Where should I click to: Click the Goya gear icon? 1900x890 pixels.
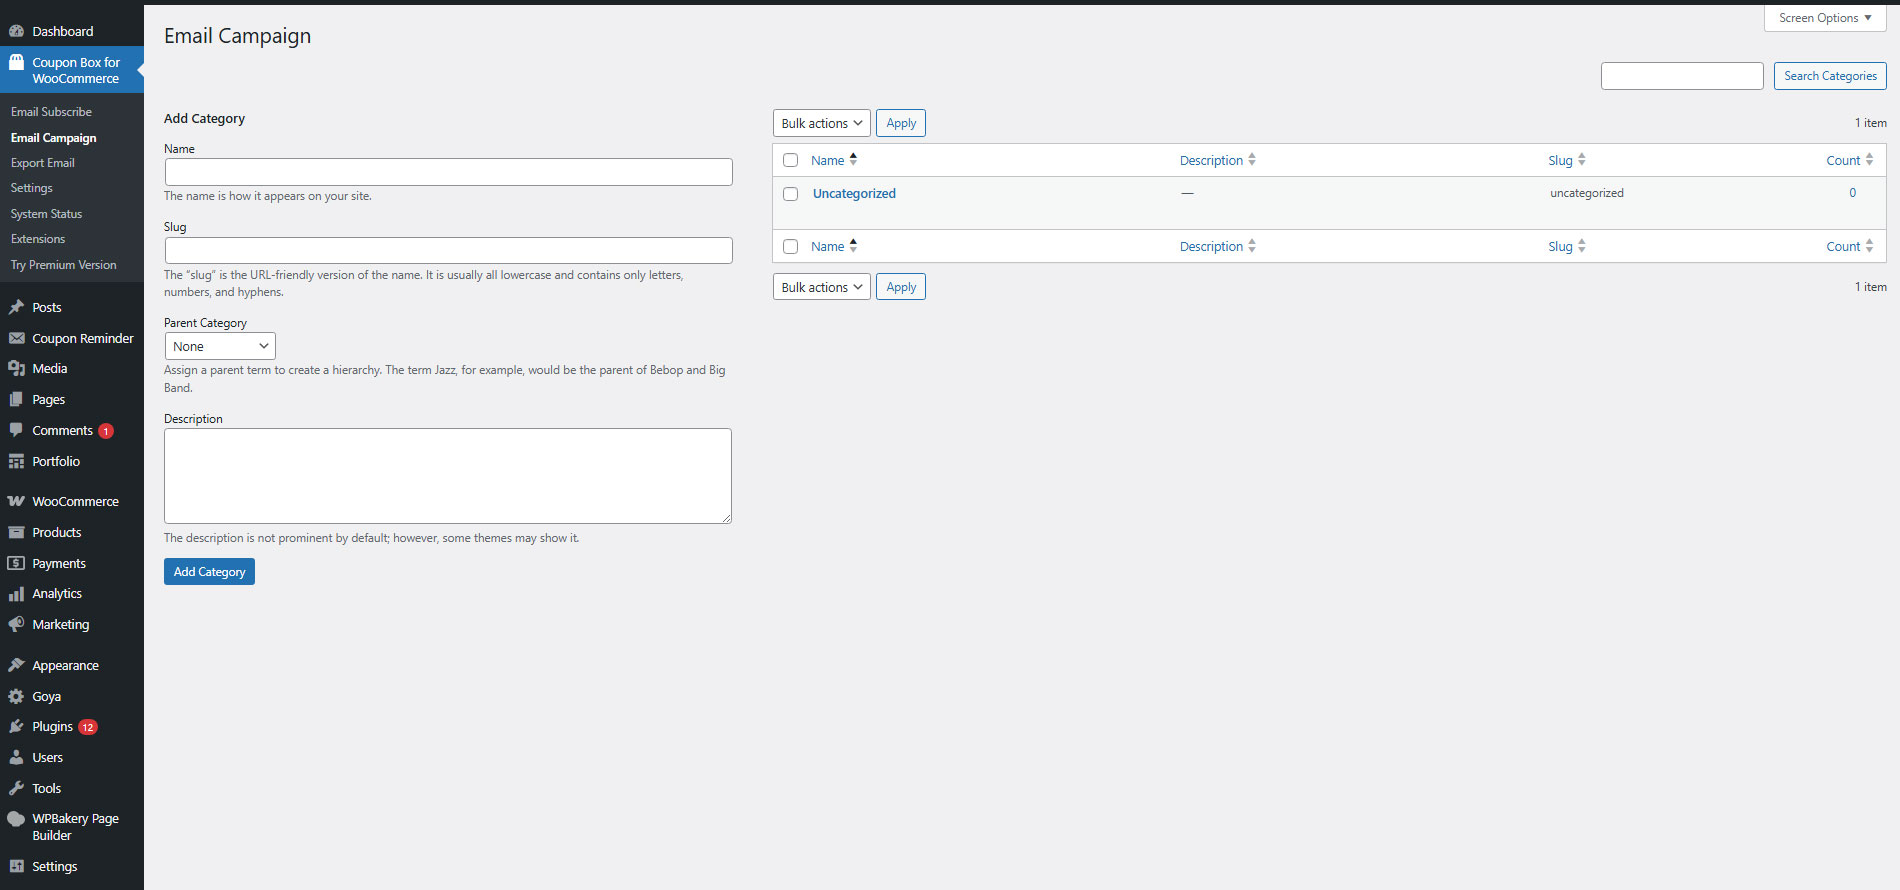16,696
